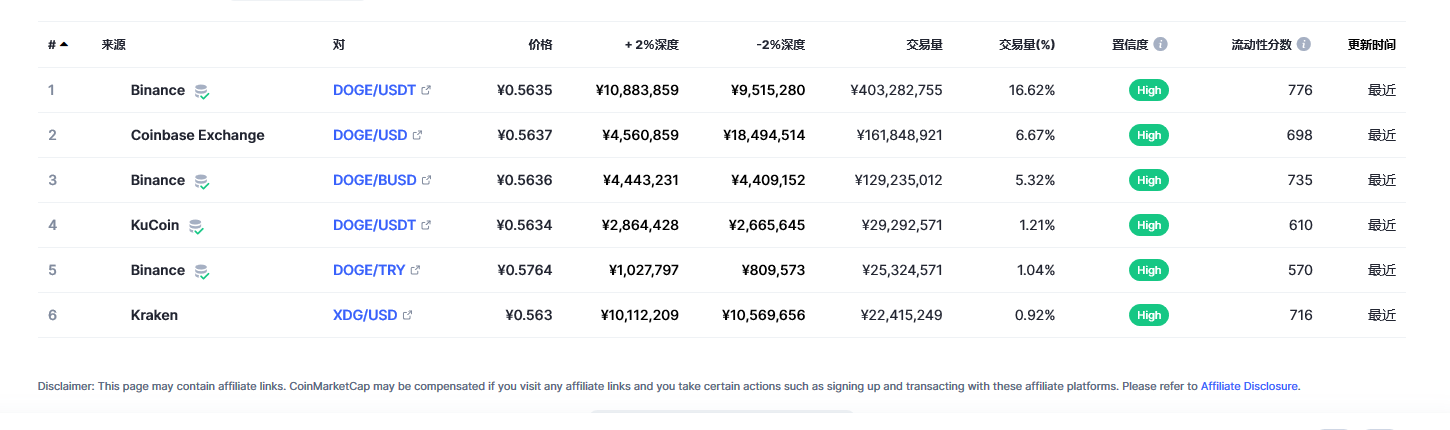This screenshot has height=430, width=1450.
Task: Open the Coinbase Exchange DOGE/USD pair link
Action: (369, 135)
